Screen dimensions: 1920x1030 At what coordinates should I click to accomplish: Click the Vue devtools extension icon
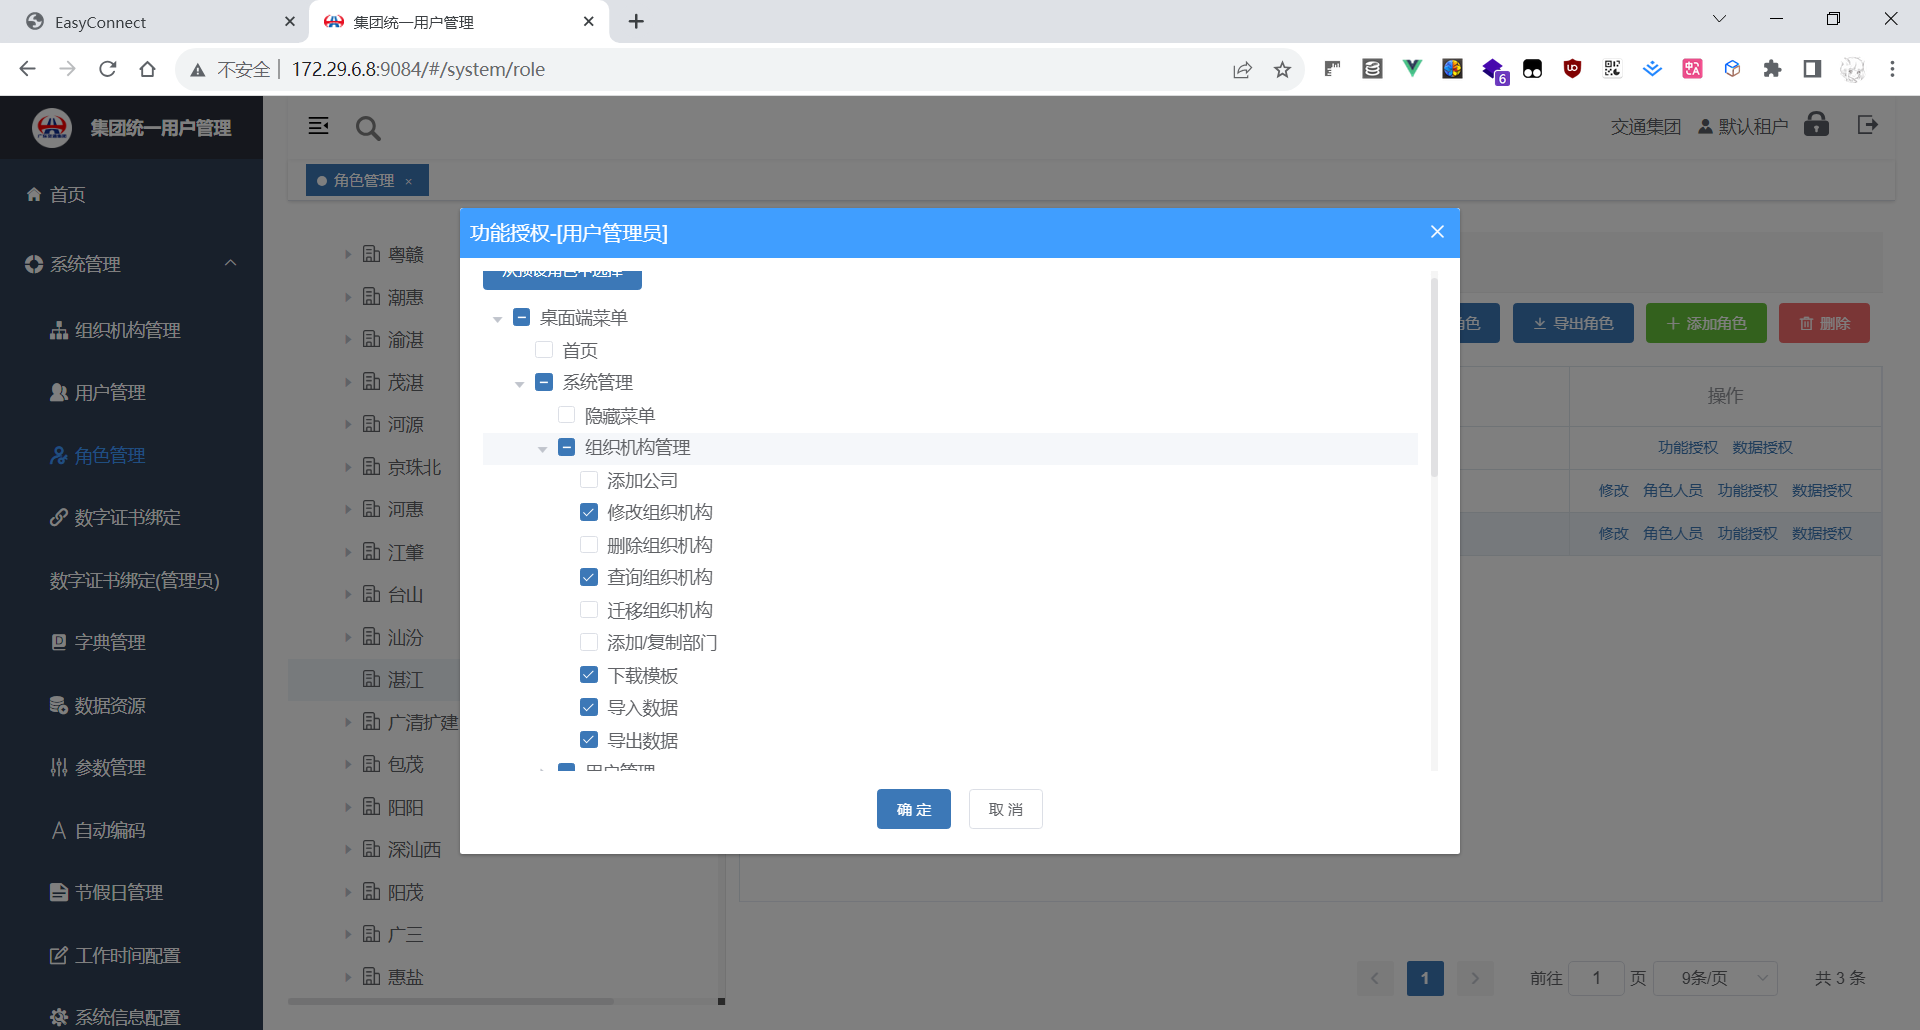(x=1412, y=69)
